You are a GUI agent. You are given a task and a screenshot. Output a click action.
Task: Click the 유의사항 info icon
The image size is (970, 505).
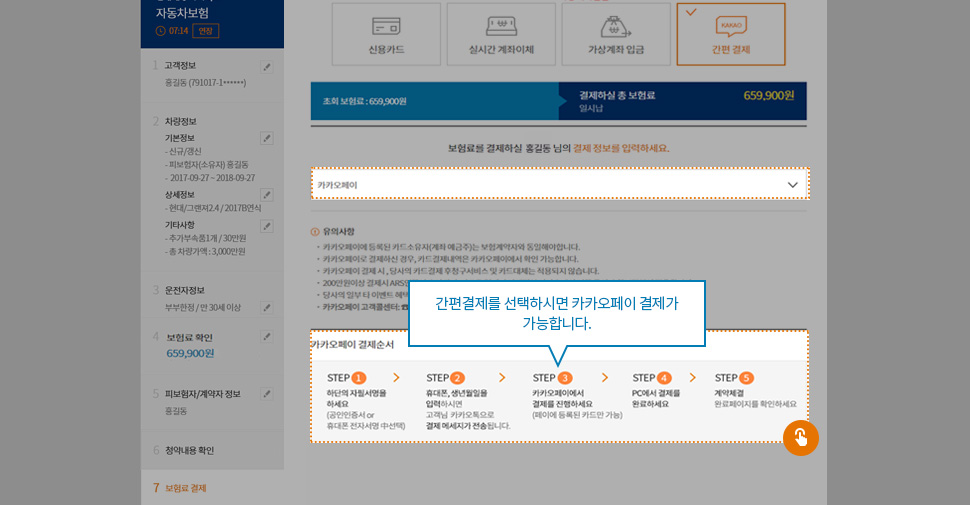pyautogui.click(x=315, y=231)
